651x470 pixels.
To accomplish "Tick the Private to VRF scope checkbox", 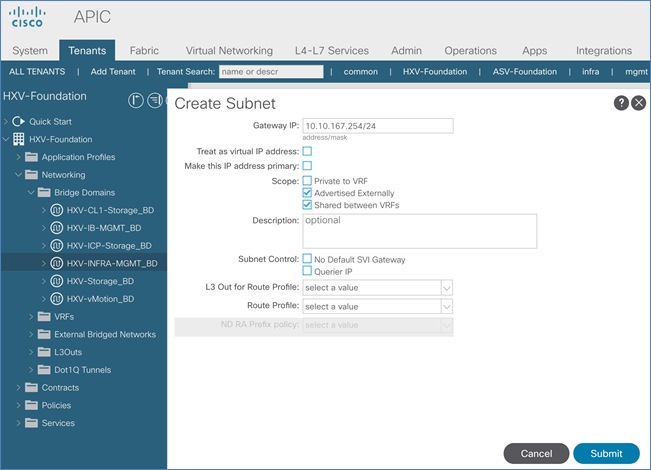I will tap(307, 181).
